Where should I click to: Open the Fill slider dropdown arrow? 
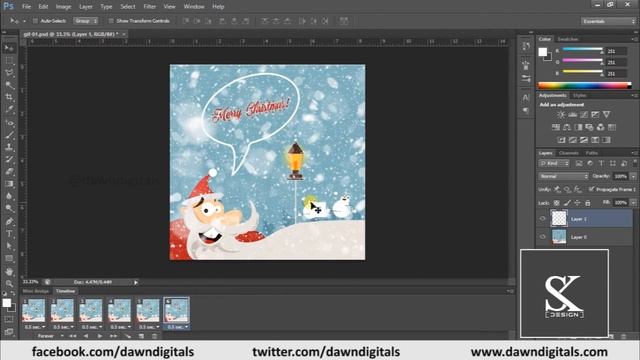point(633,203)
